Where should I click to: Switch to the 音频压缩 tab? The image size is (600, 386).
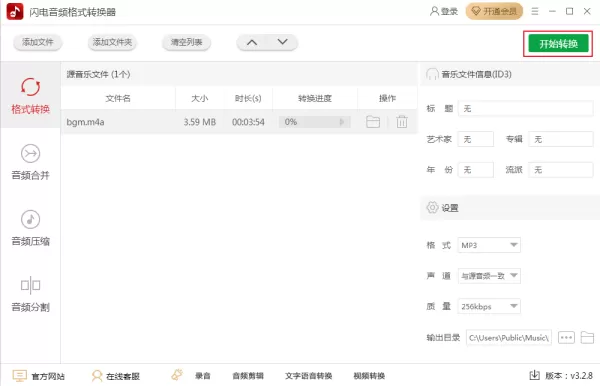point(30,228)
